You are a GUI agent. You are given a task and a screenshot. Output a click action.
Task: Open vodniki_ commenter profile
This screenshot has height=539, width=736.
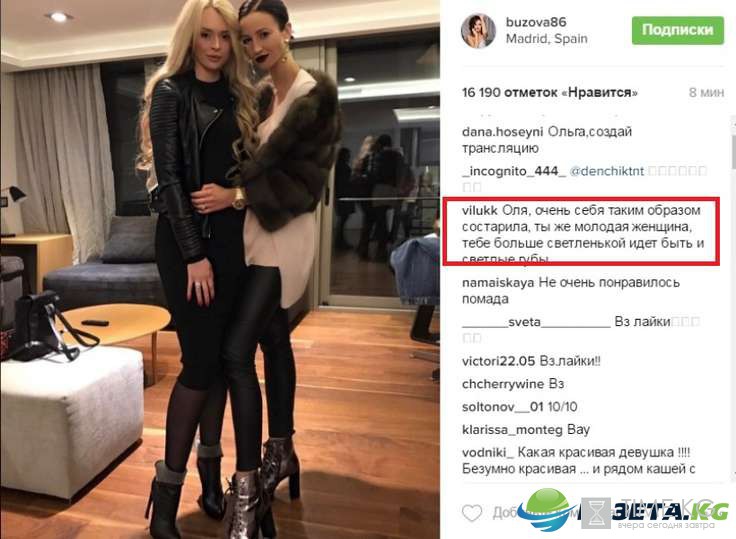click(x=488, y=453)
